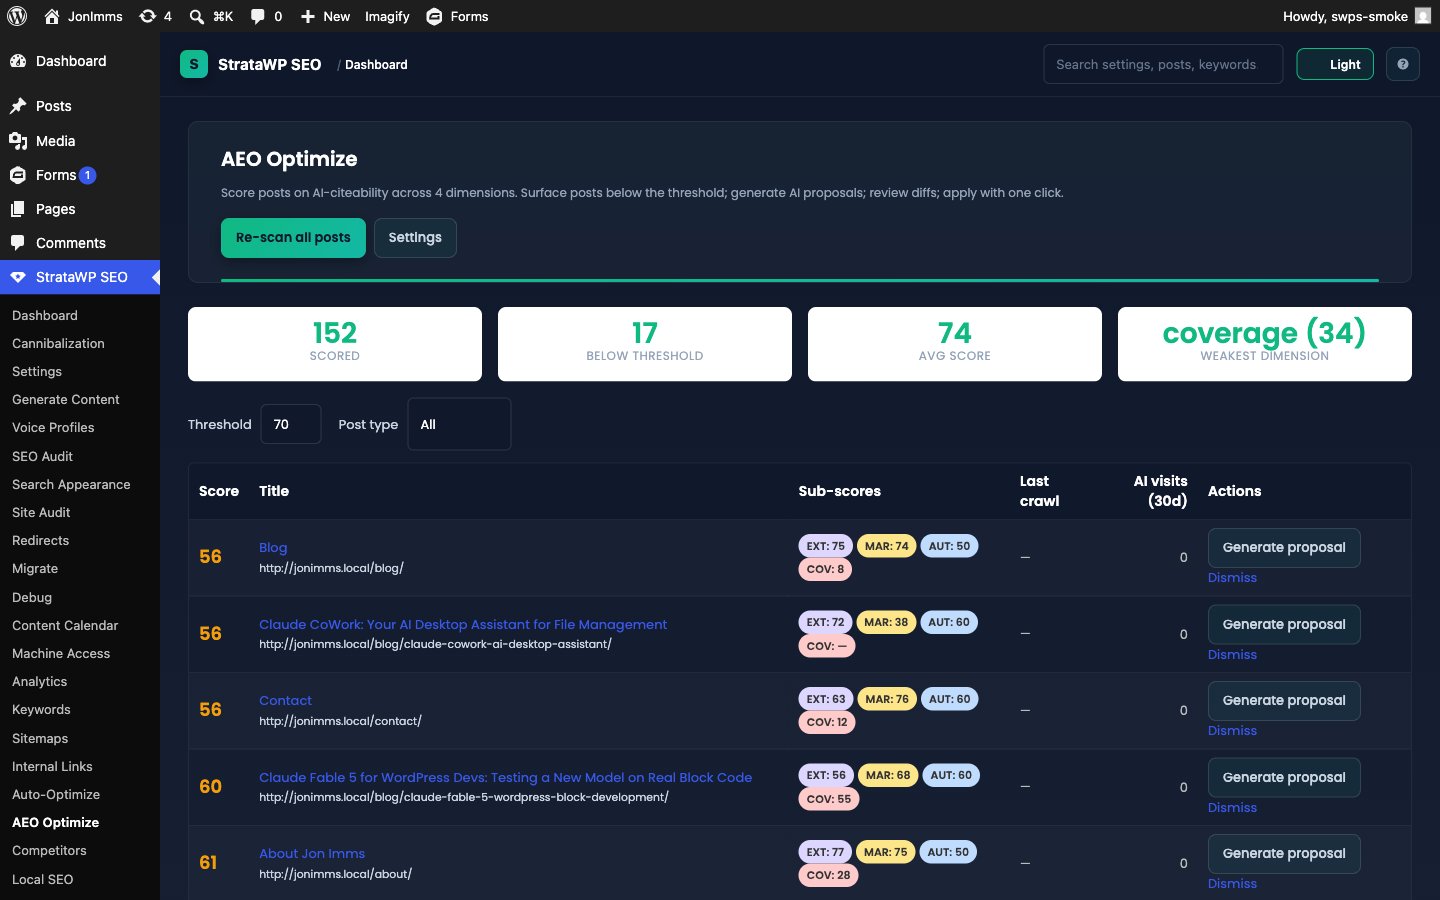Viewport: 1440px width, 900px height.
Task: Open the Internal Links submenu item
Action: click(x=52, y=766)
